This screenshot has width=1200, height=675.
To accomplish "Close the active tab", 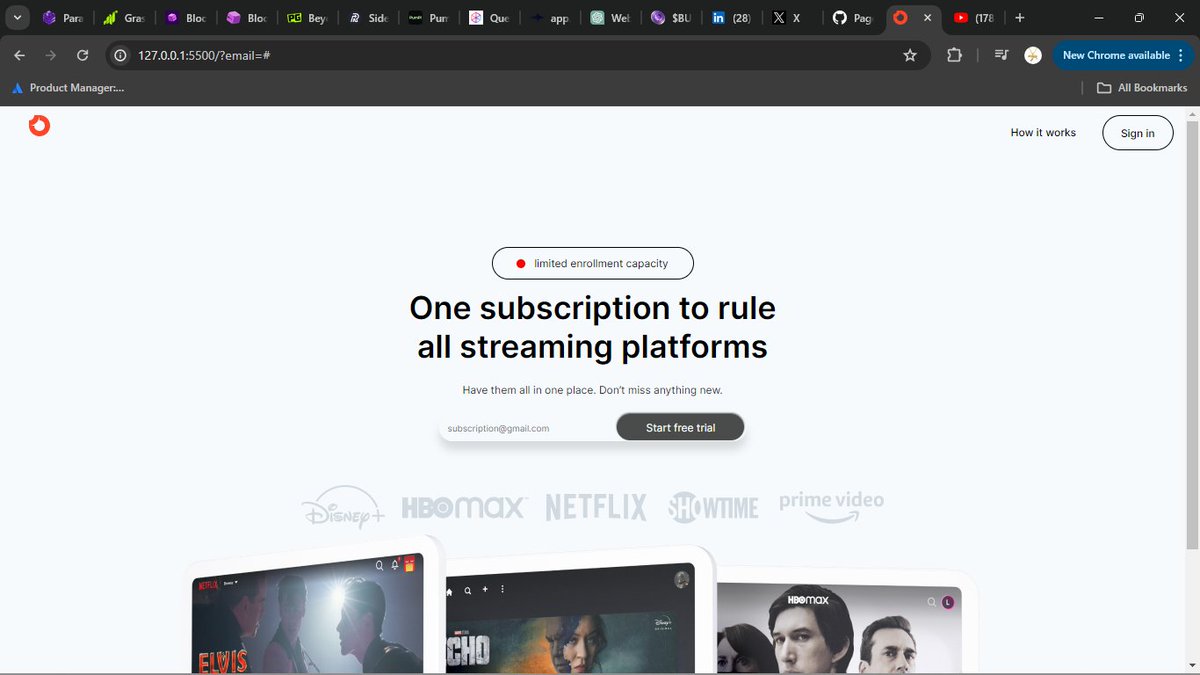I will (927, 18).
